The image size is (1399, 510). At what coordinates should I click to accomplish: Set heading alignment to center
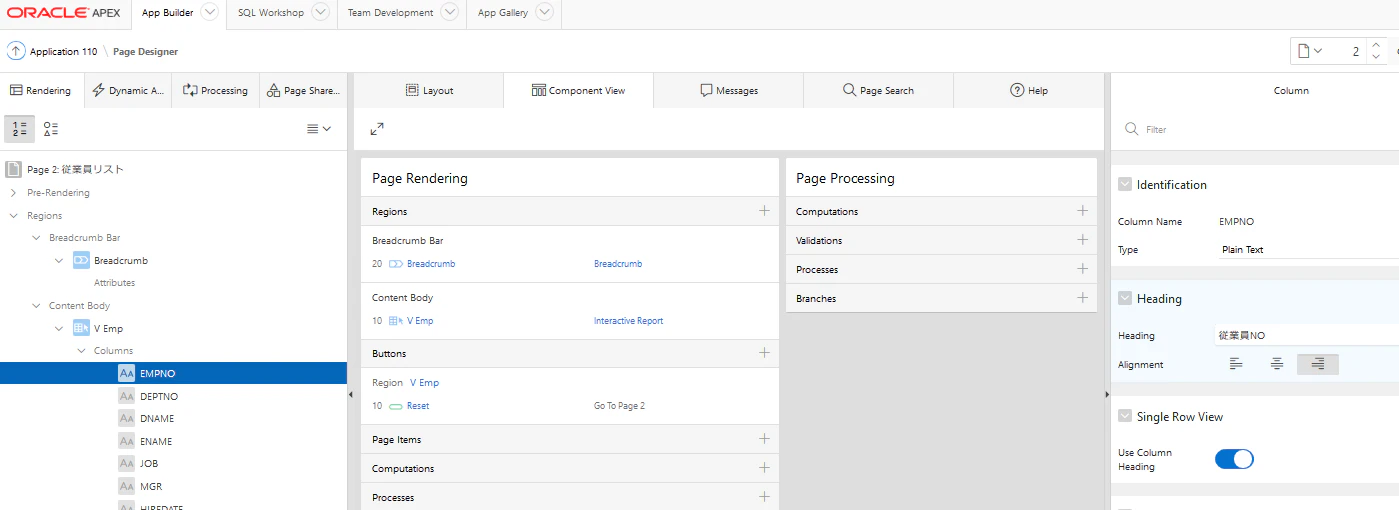(x=1277, y=364)
